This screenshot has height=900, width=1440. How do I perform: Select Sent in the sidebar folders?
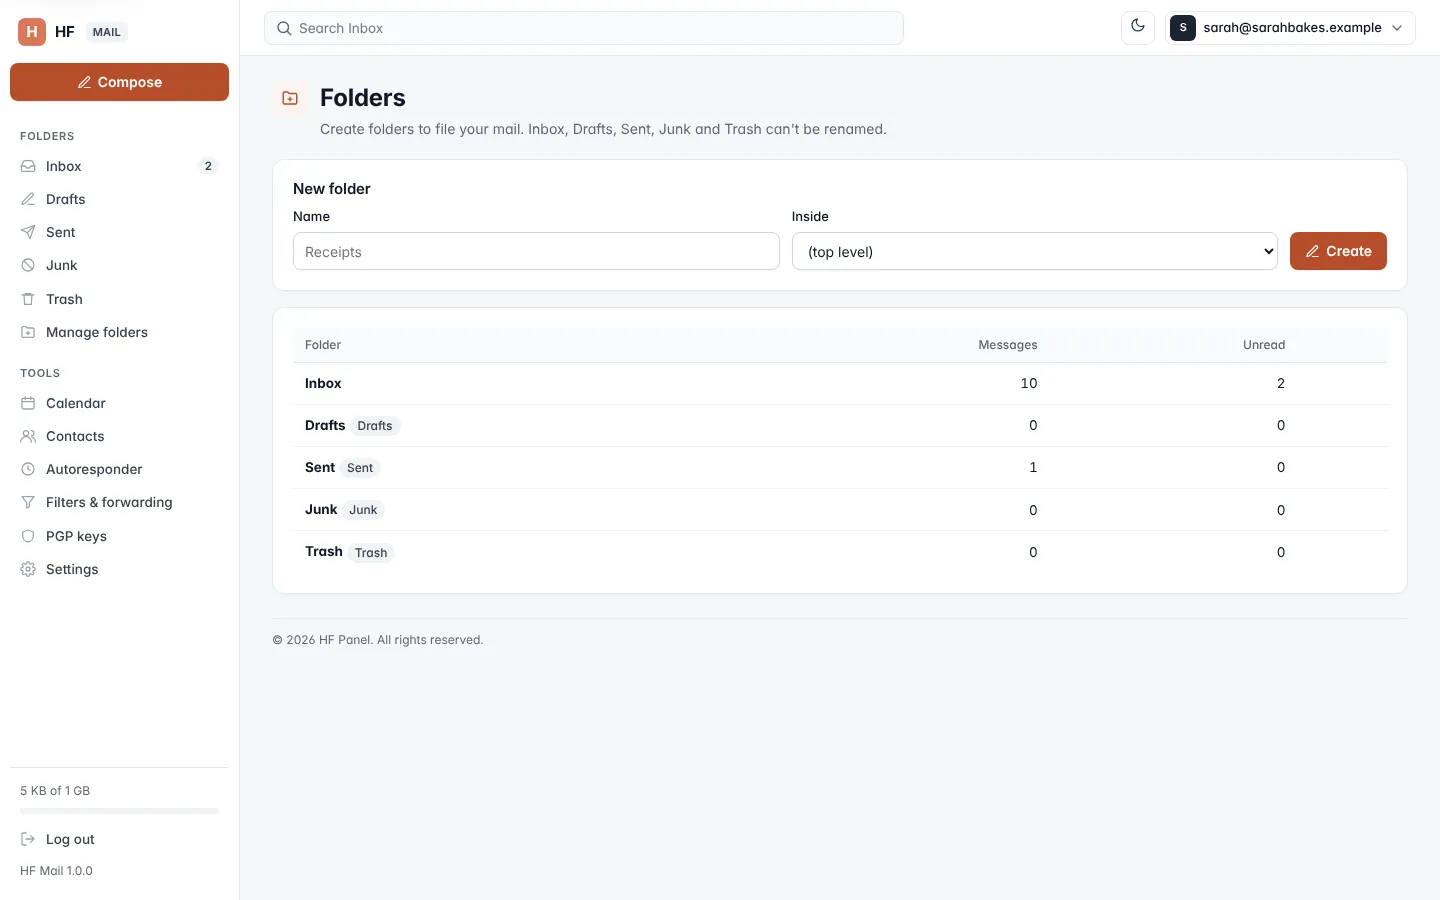tap(119, 232)
